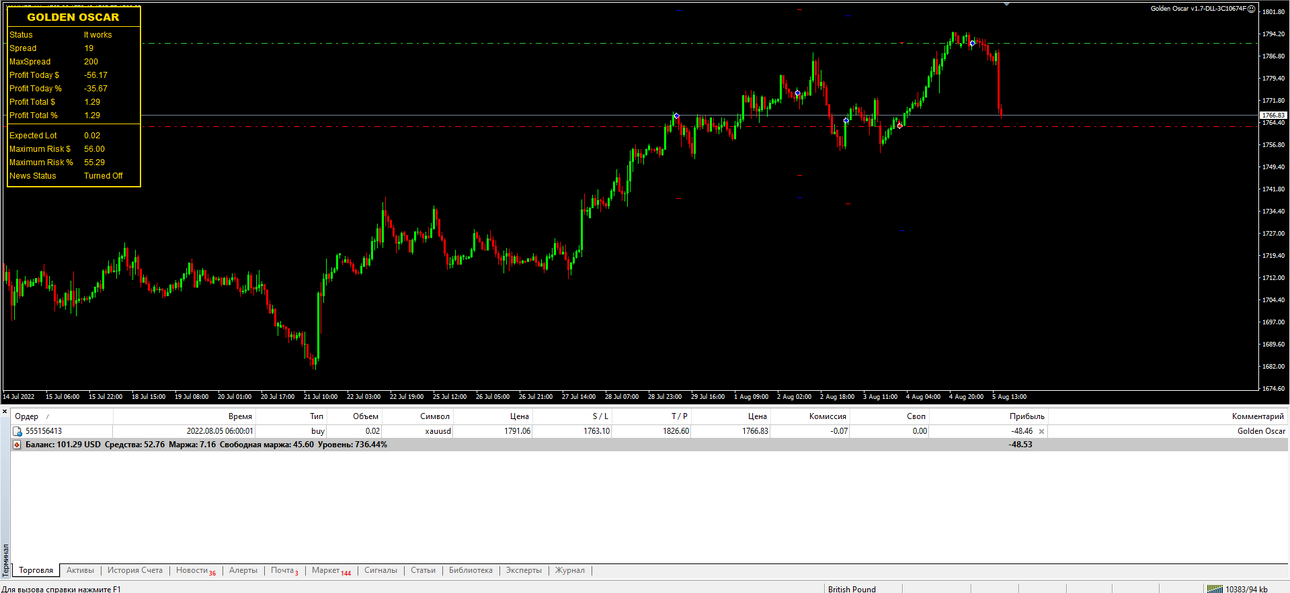
Task: Click the order icon beside 555156413
Action: [16, 431]
